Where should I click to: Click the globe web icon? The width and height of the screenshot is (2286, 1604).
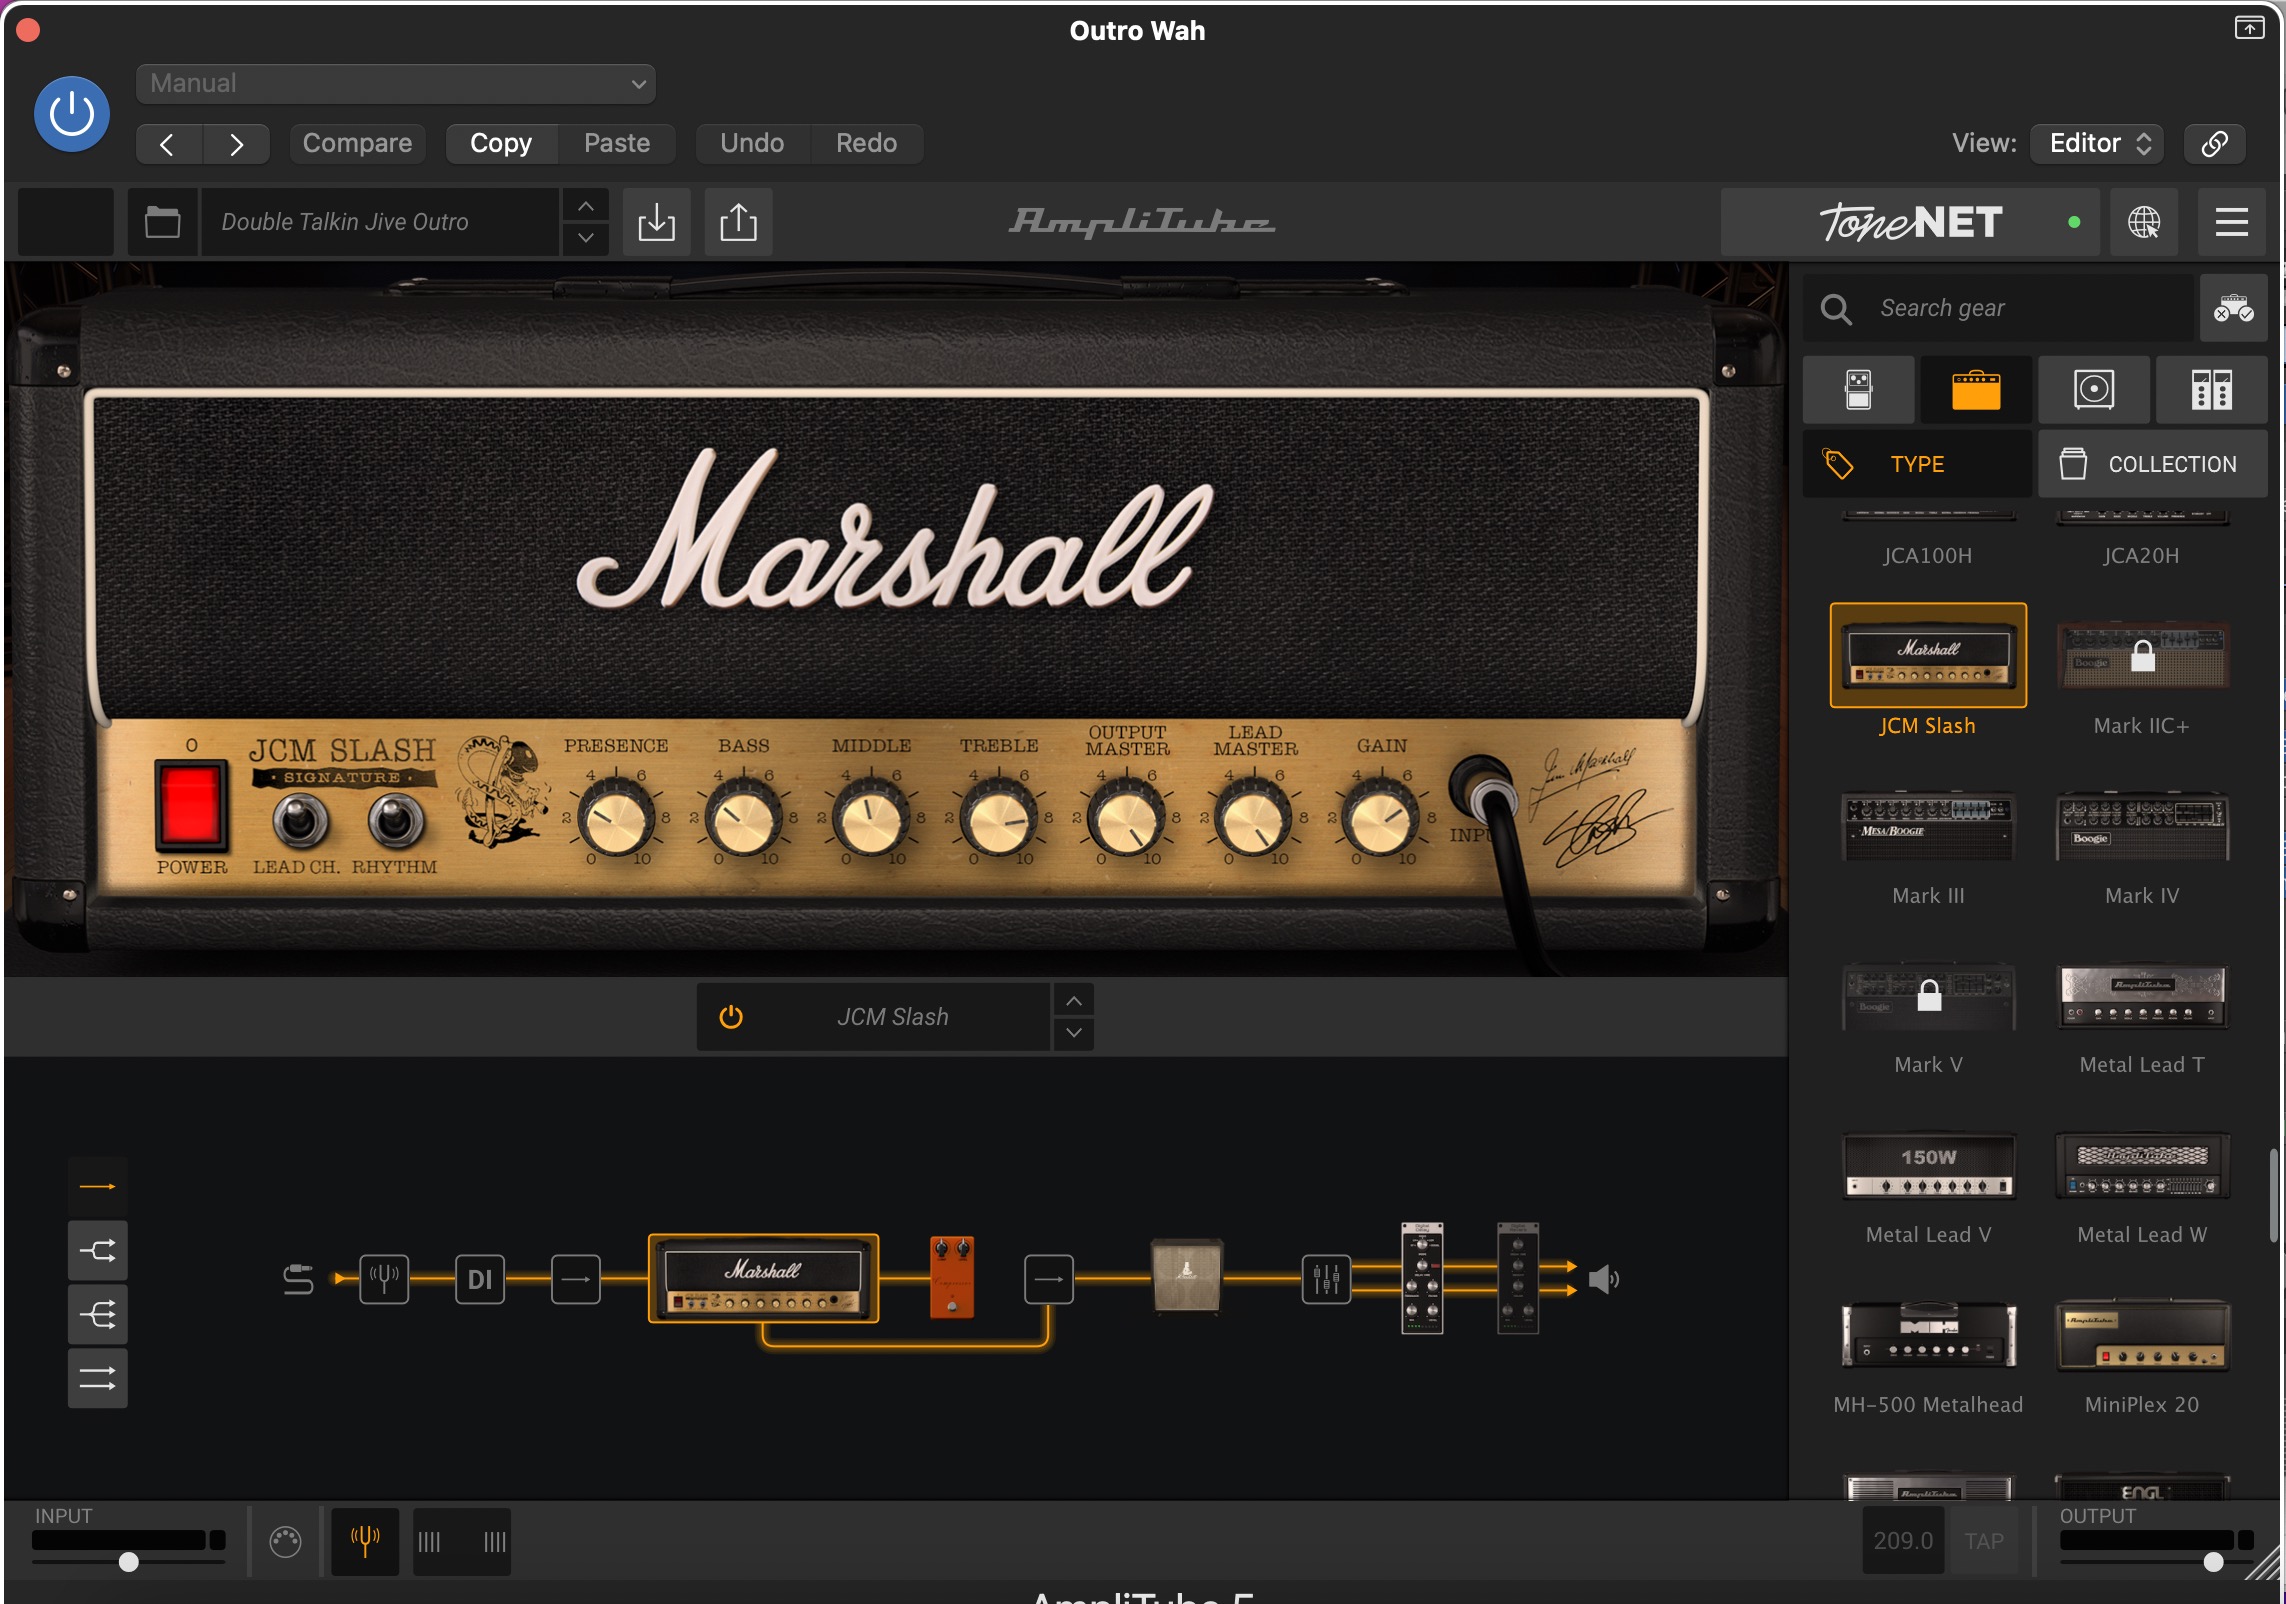pos(2144,221)
